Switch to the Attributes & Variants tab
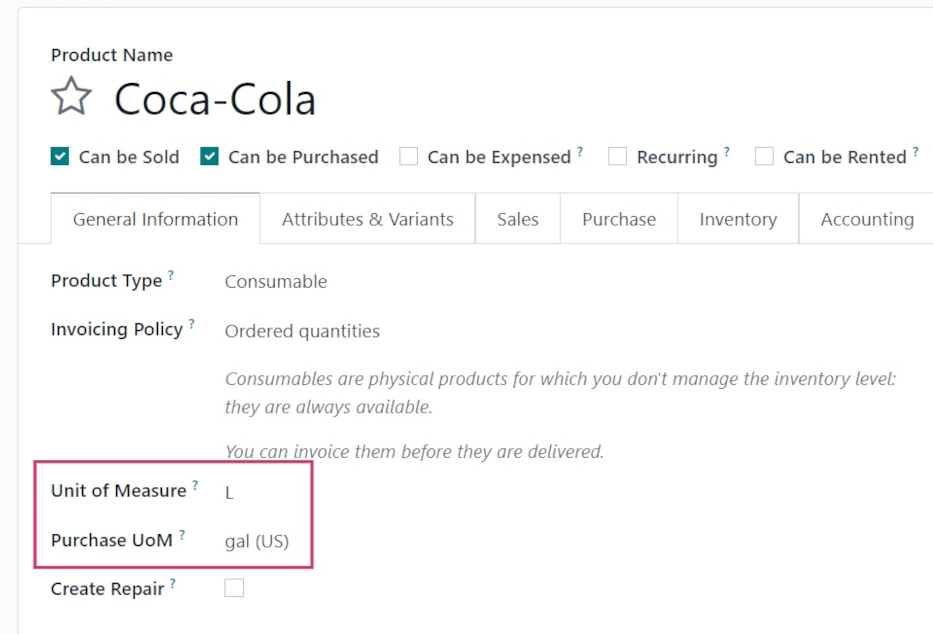The width and height of the screenshot is (933, 634). 366,218
